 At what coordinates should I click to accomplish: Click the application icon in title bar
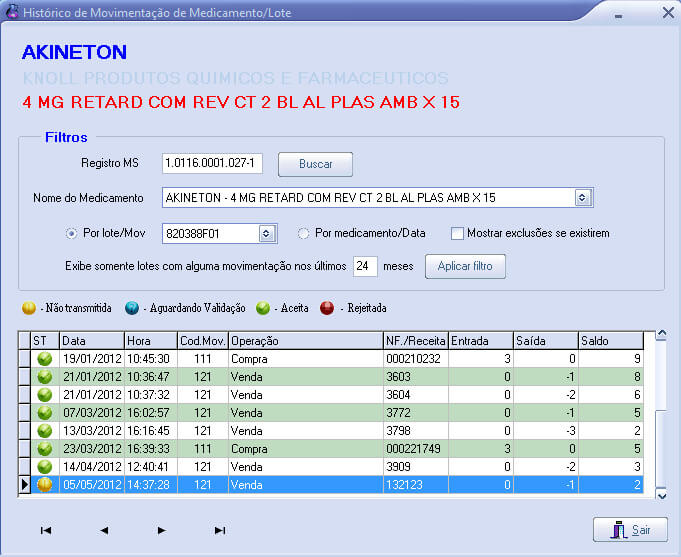pyautogui.click(x=12, y=12)
